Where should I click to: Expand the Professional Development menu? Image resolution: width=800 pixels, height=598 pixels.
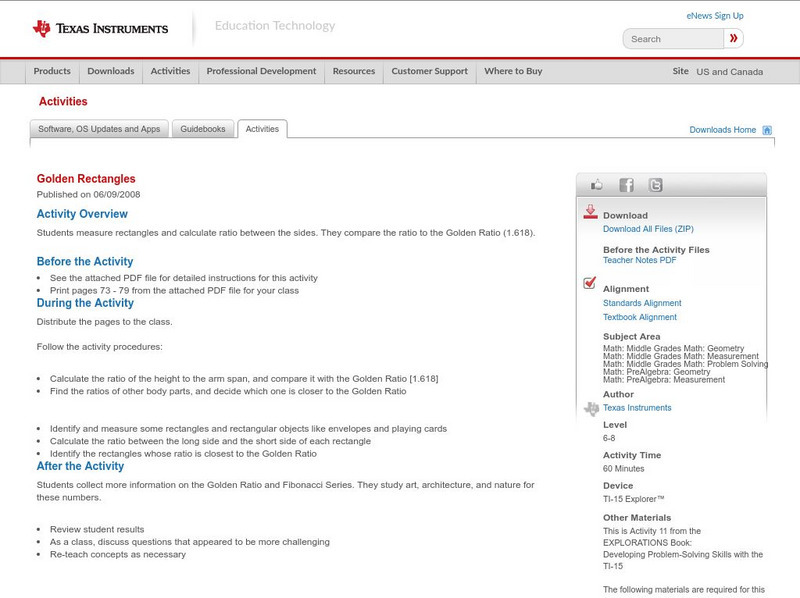261,72
